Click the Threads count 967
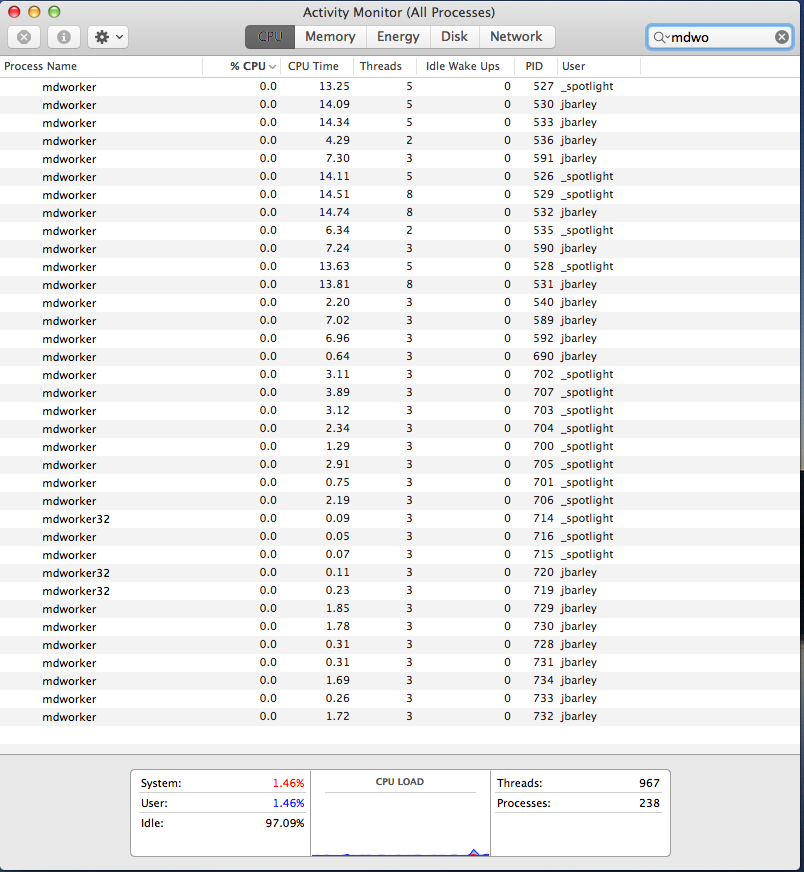The height and width of the screenshot is (872, 804). (x=649, y=783)
